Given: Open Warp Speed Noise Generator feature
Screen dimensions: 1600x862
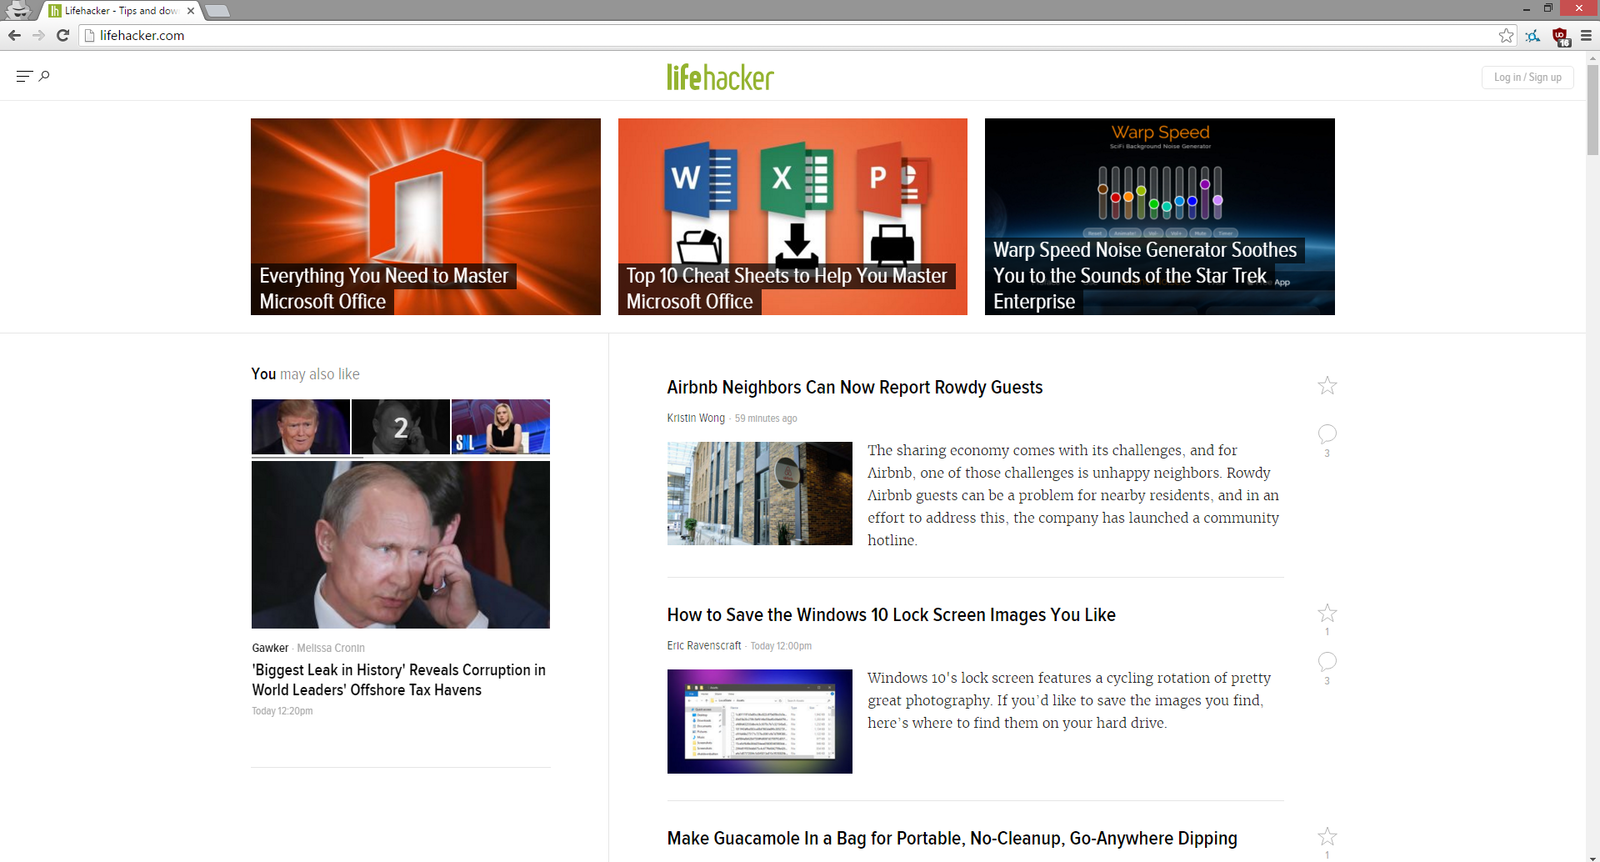Looking at the screenshot, I should click(1159, 216).
